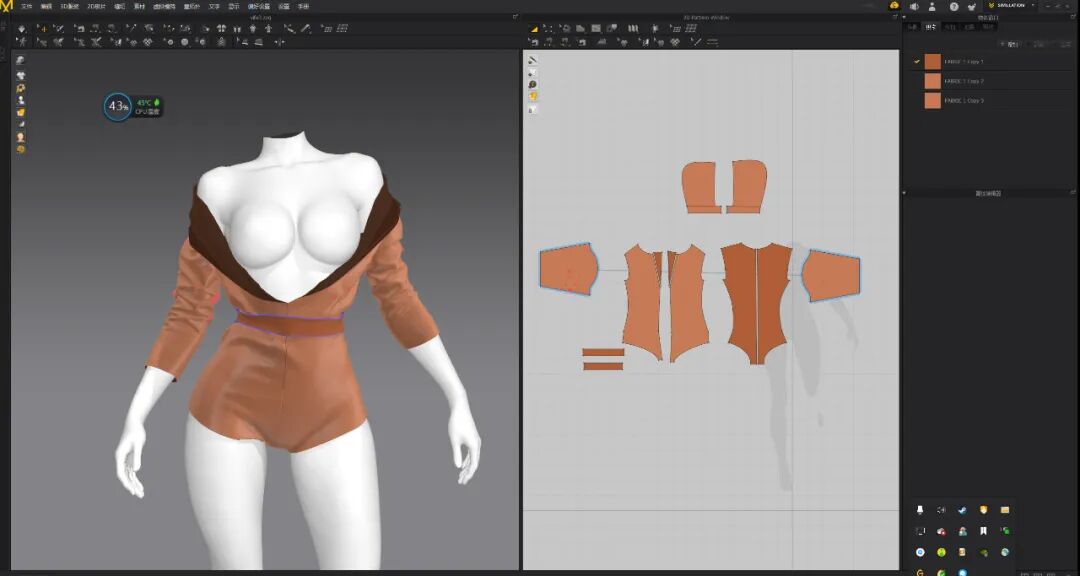Click the yellow cloud icon in top bar
Image resolution: width=1080 pixels, height=576 pixels.
point(894,6)
